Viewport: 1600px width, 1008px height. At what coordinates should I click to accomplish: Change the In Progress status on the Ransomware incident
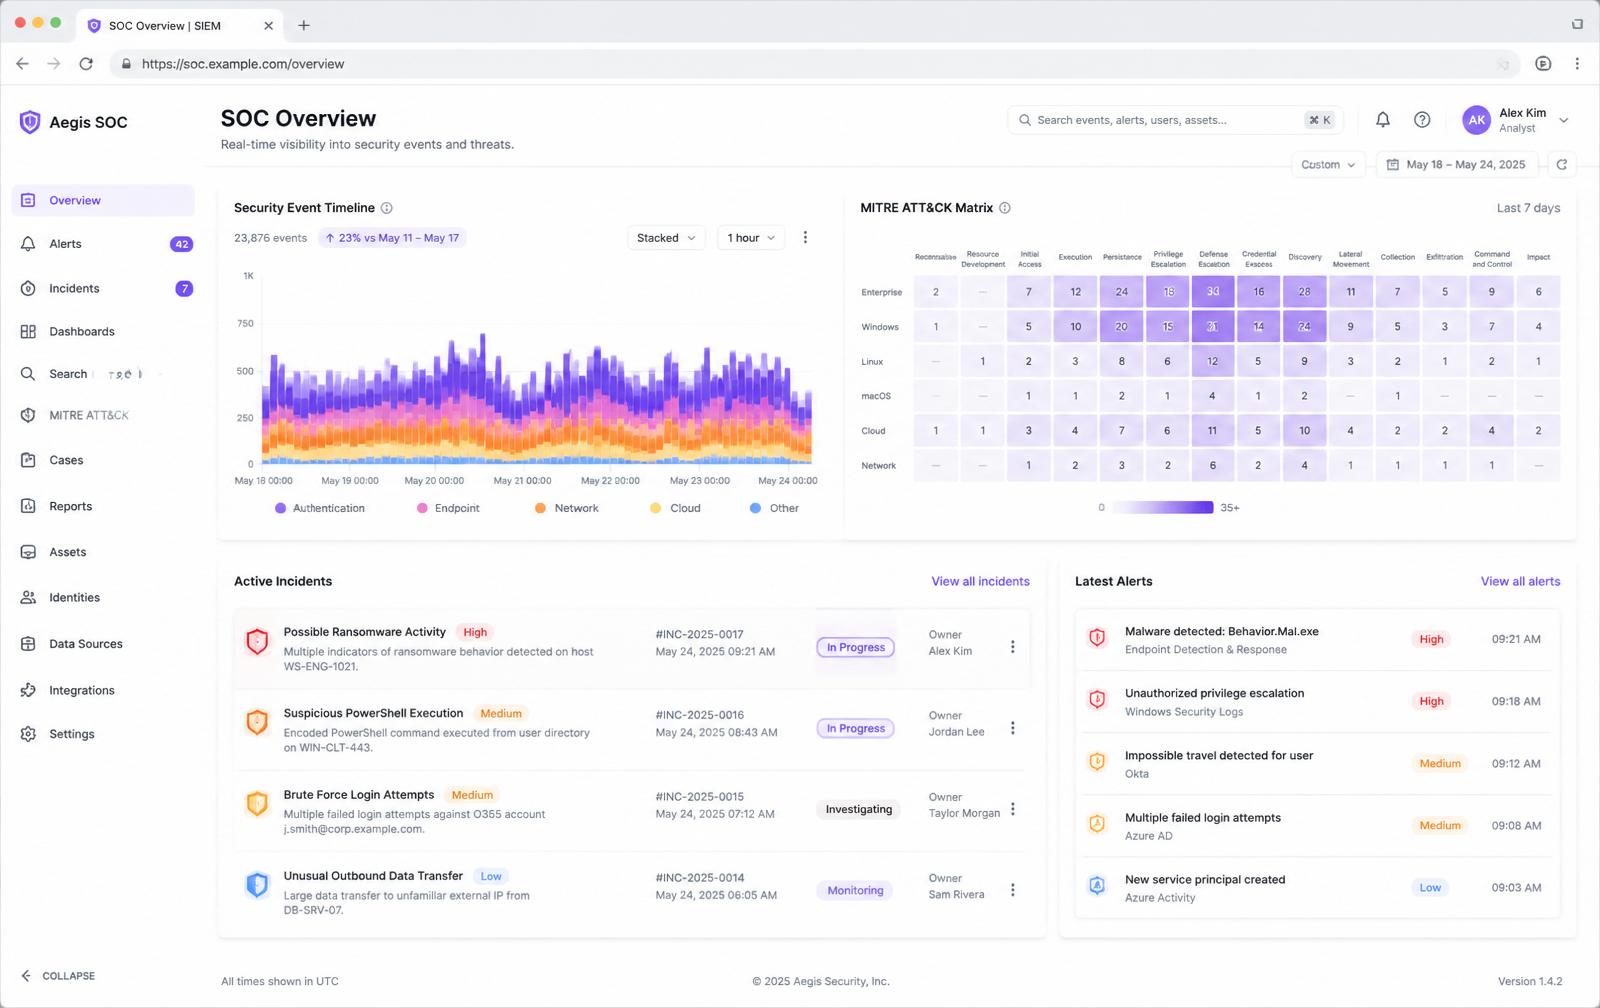click(856, 647)
